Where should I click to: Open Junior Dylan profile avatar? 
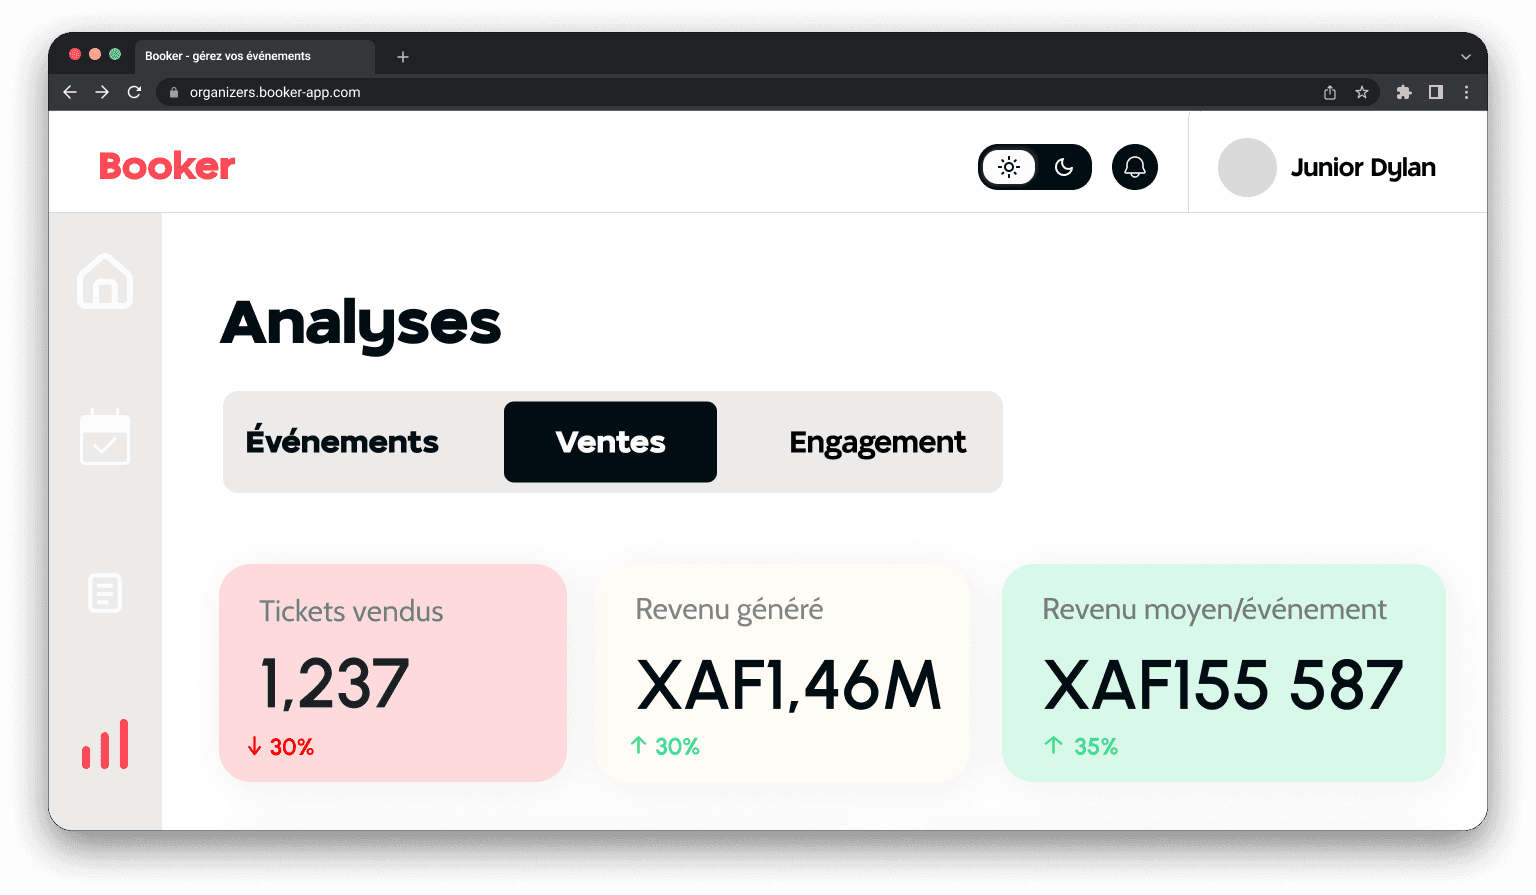1247,167
